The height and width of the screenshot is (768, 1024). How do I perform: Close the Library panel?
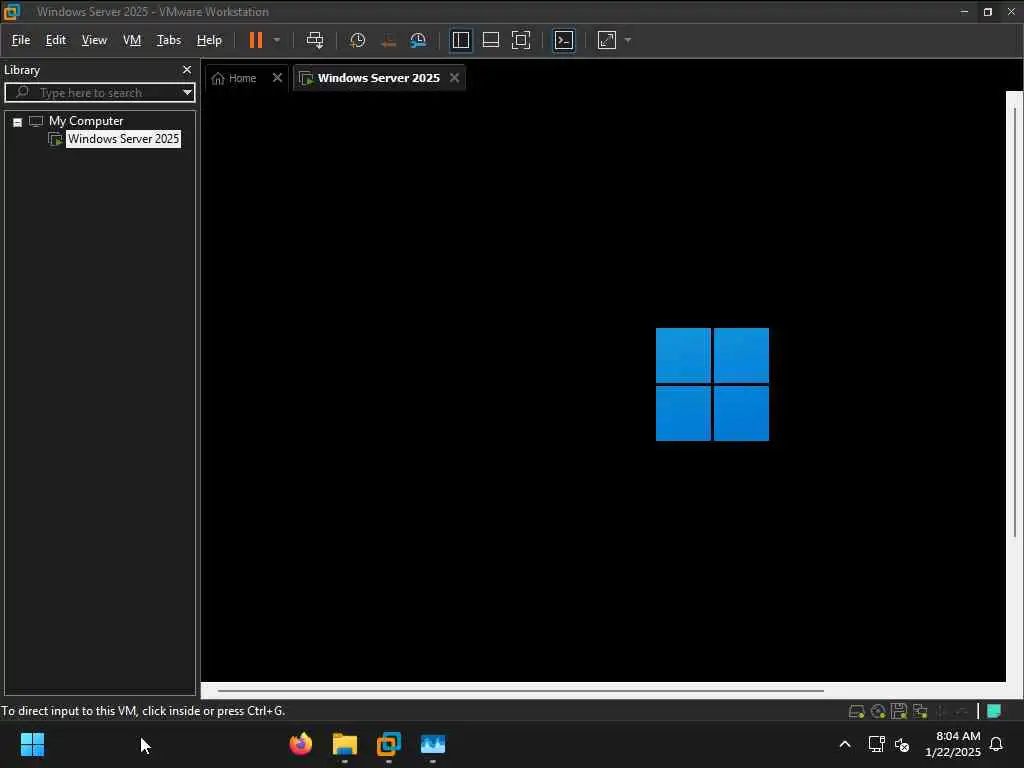pos(187,70)
